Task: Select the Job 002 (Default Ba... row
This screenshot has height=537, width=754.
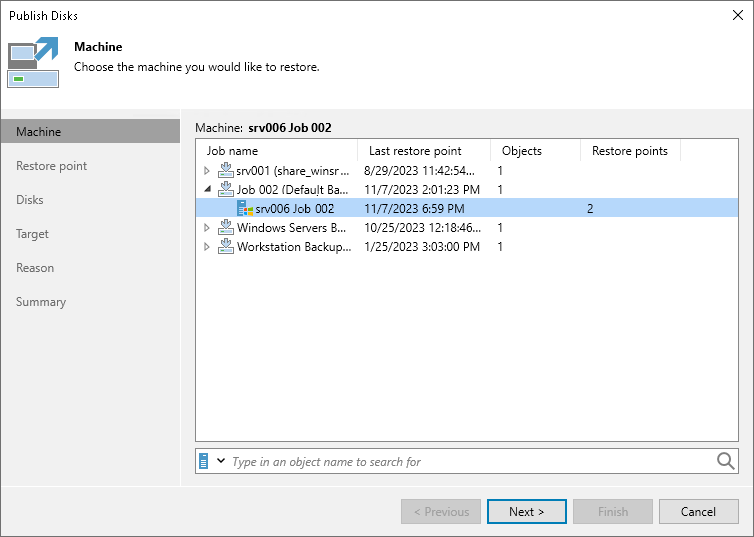Action: [466, 189]
